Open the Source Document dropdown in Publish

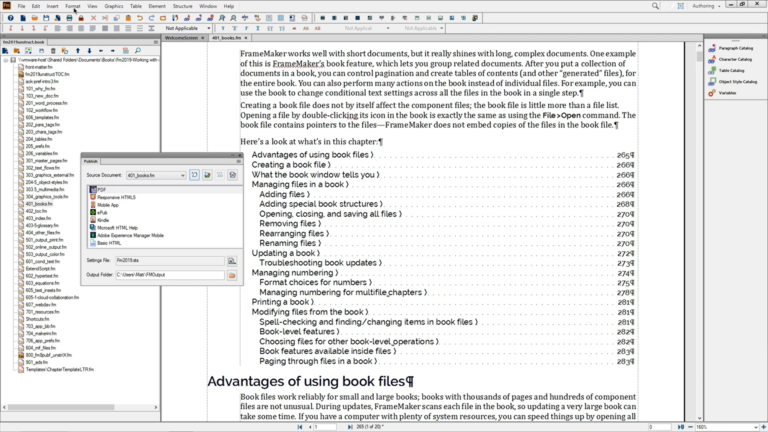pos(156,175)
